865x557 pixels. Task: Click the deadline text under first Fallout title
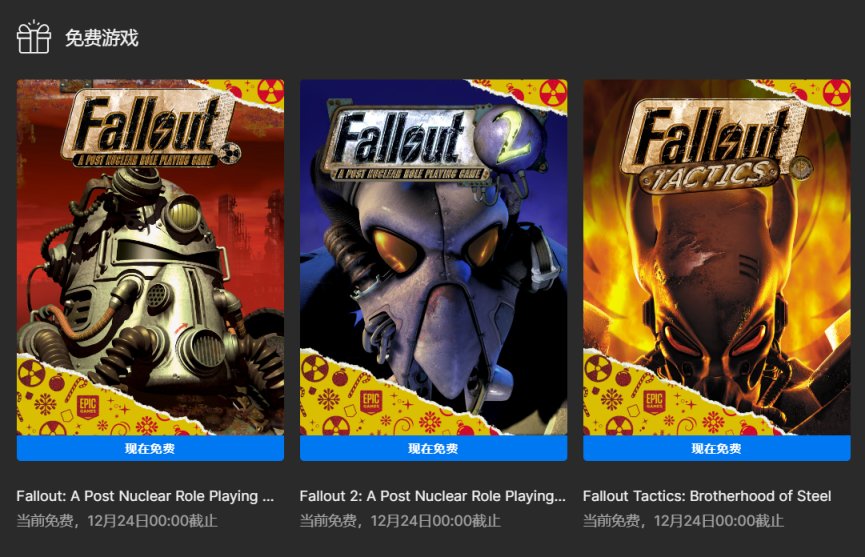[117, 521]
